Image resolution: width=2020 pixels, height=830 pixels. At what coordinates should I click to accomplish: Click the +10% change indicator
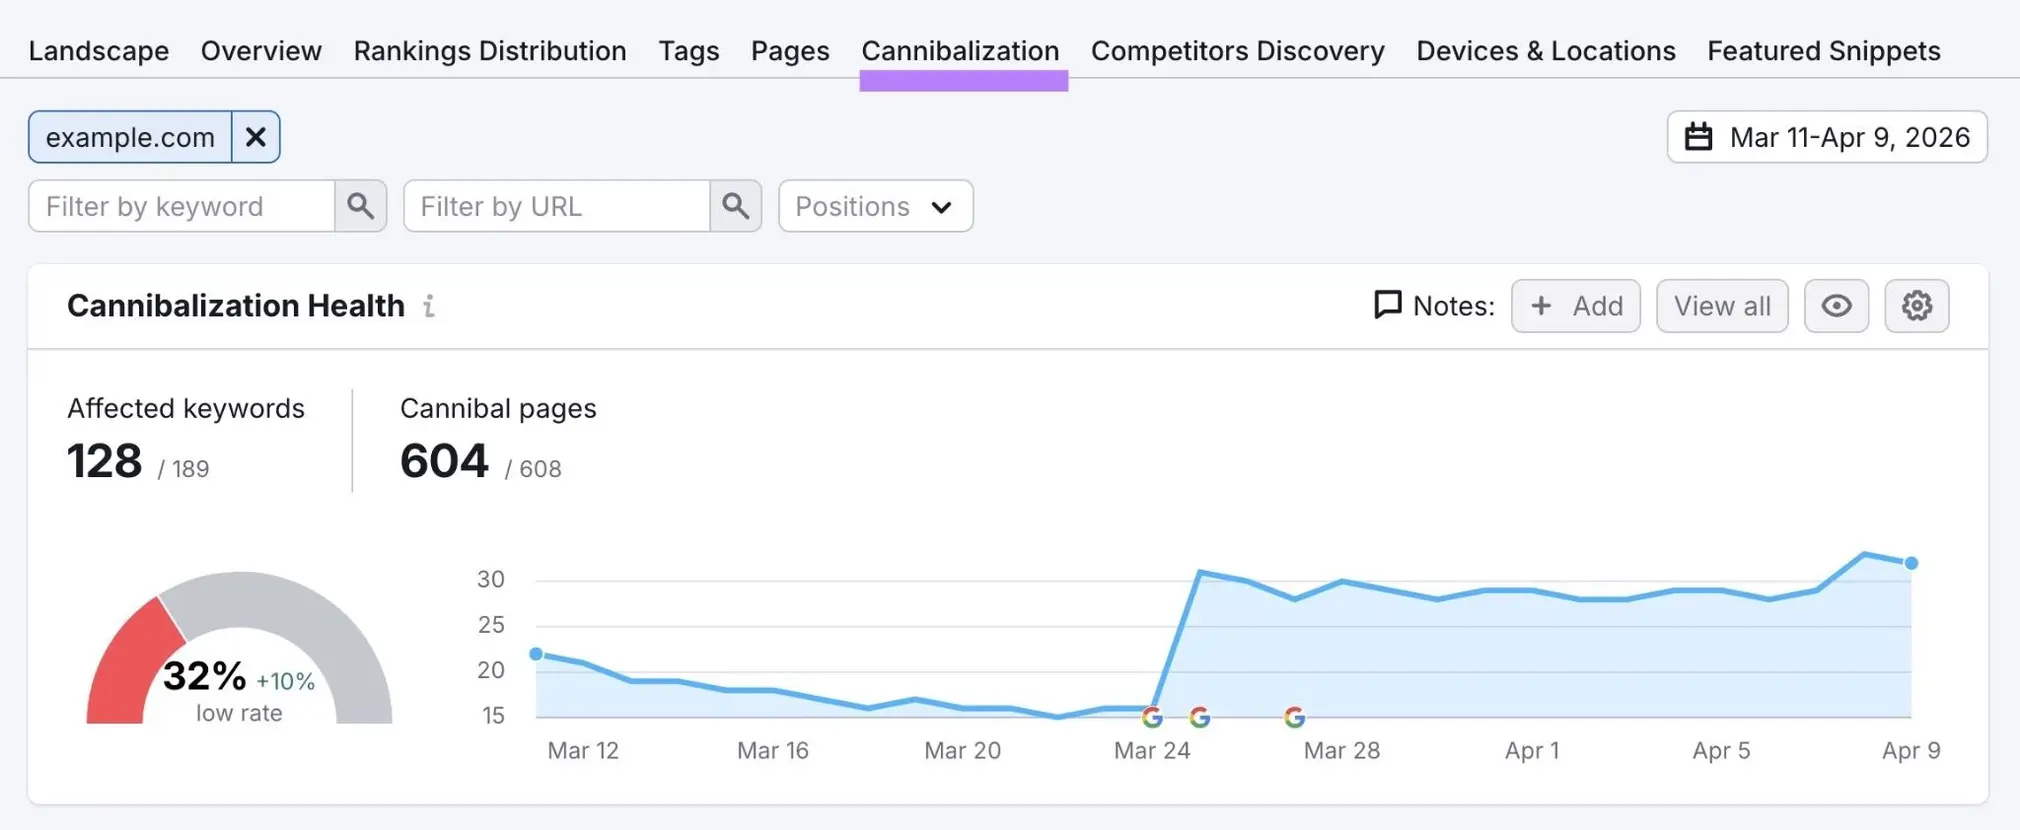click(x=285, y=682)
